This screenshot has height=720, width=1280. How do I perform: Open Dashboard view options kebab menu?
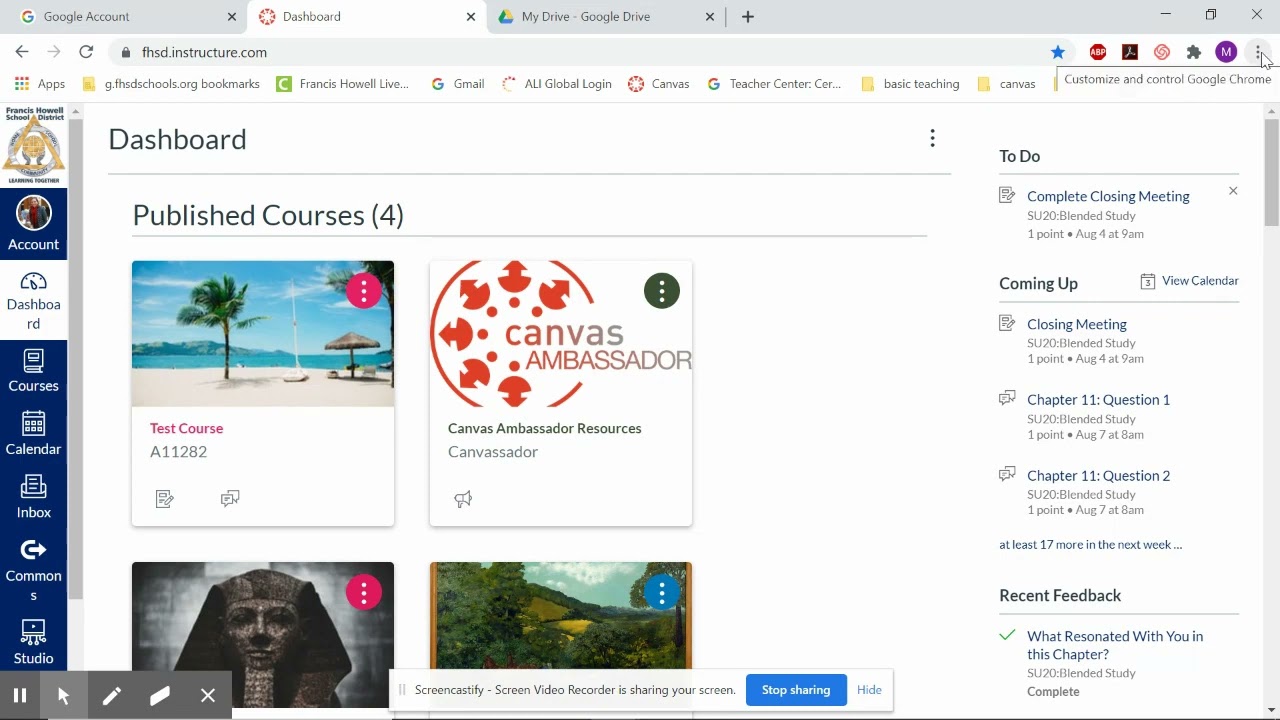[932, 138]
